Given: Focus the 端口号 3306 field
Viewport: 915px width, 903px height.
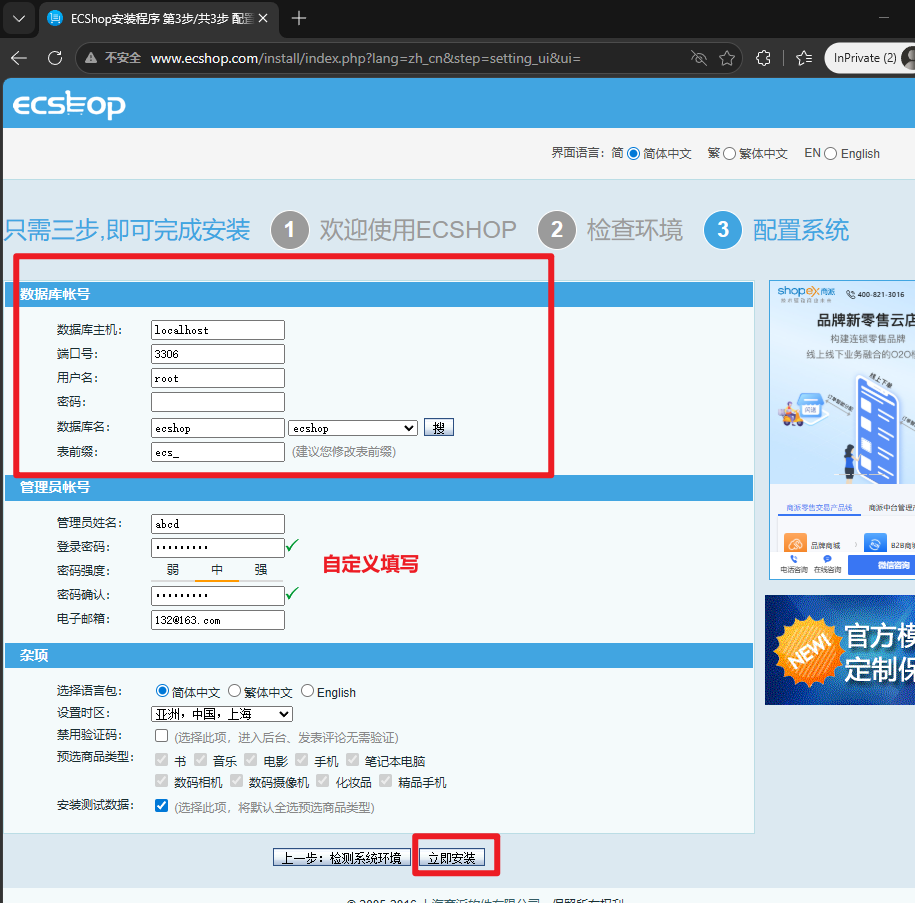Looking at the screenshot, I should pyautogui.click(x=218, y=354).
